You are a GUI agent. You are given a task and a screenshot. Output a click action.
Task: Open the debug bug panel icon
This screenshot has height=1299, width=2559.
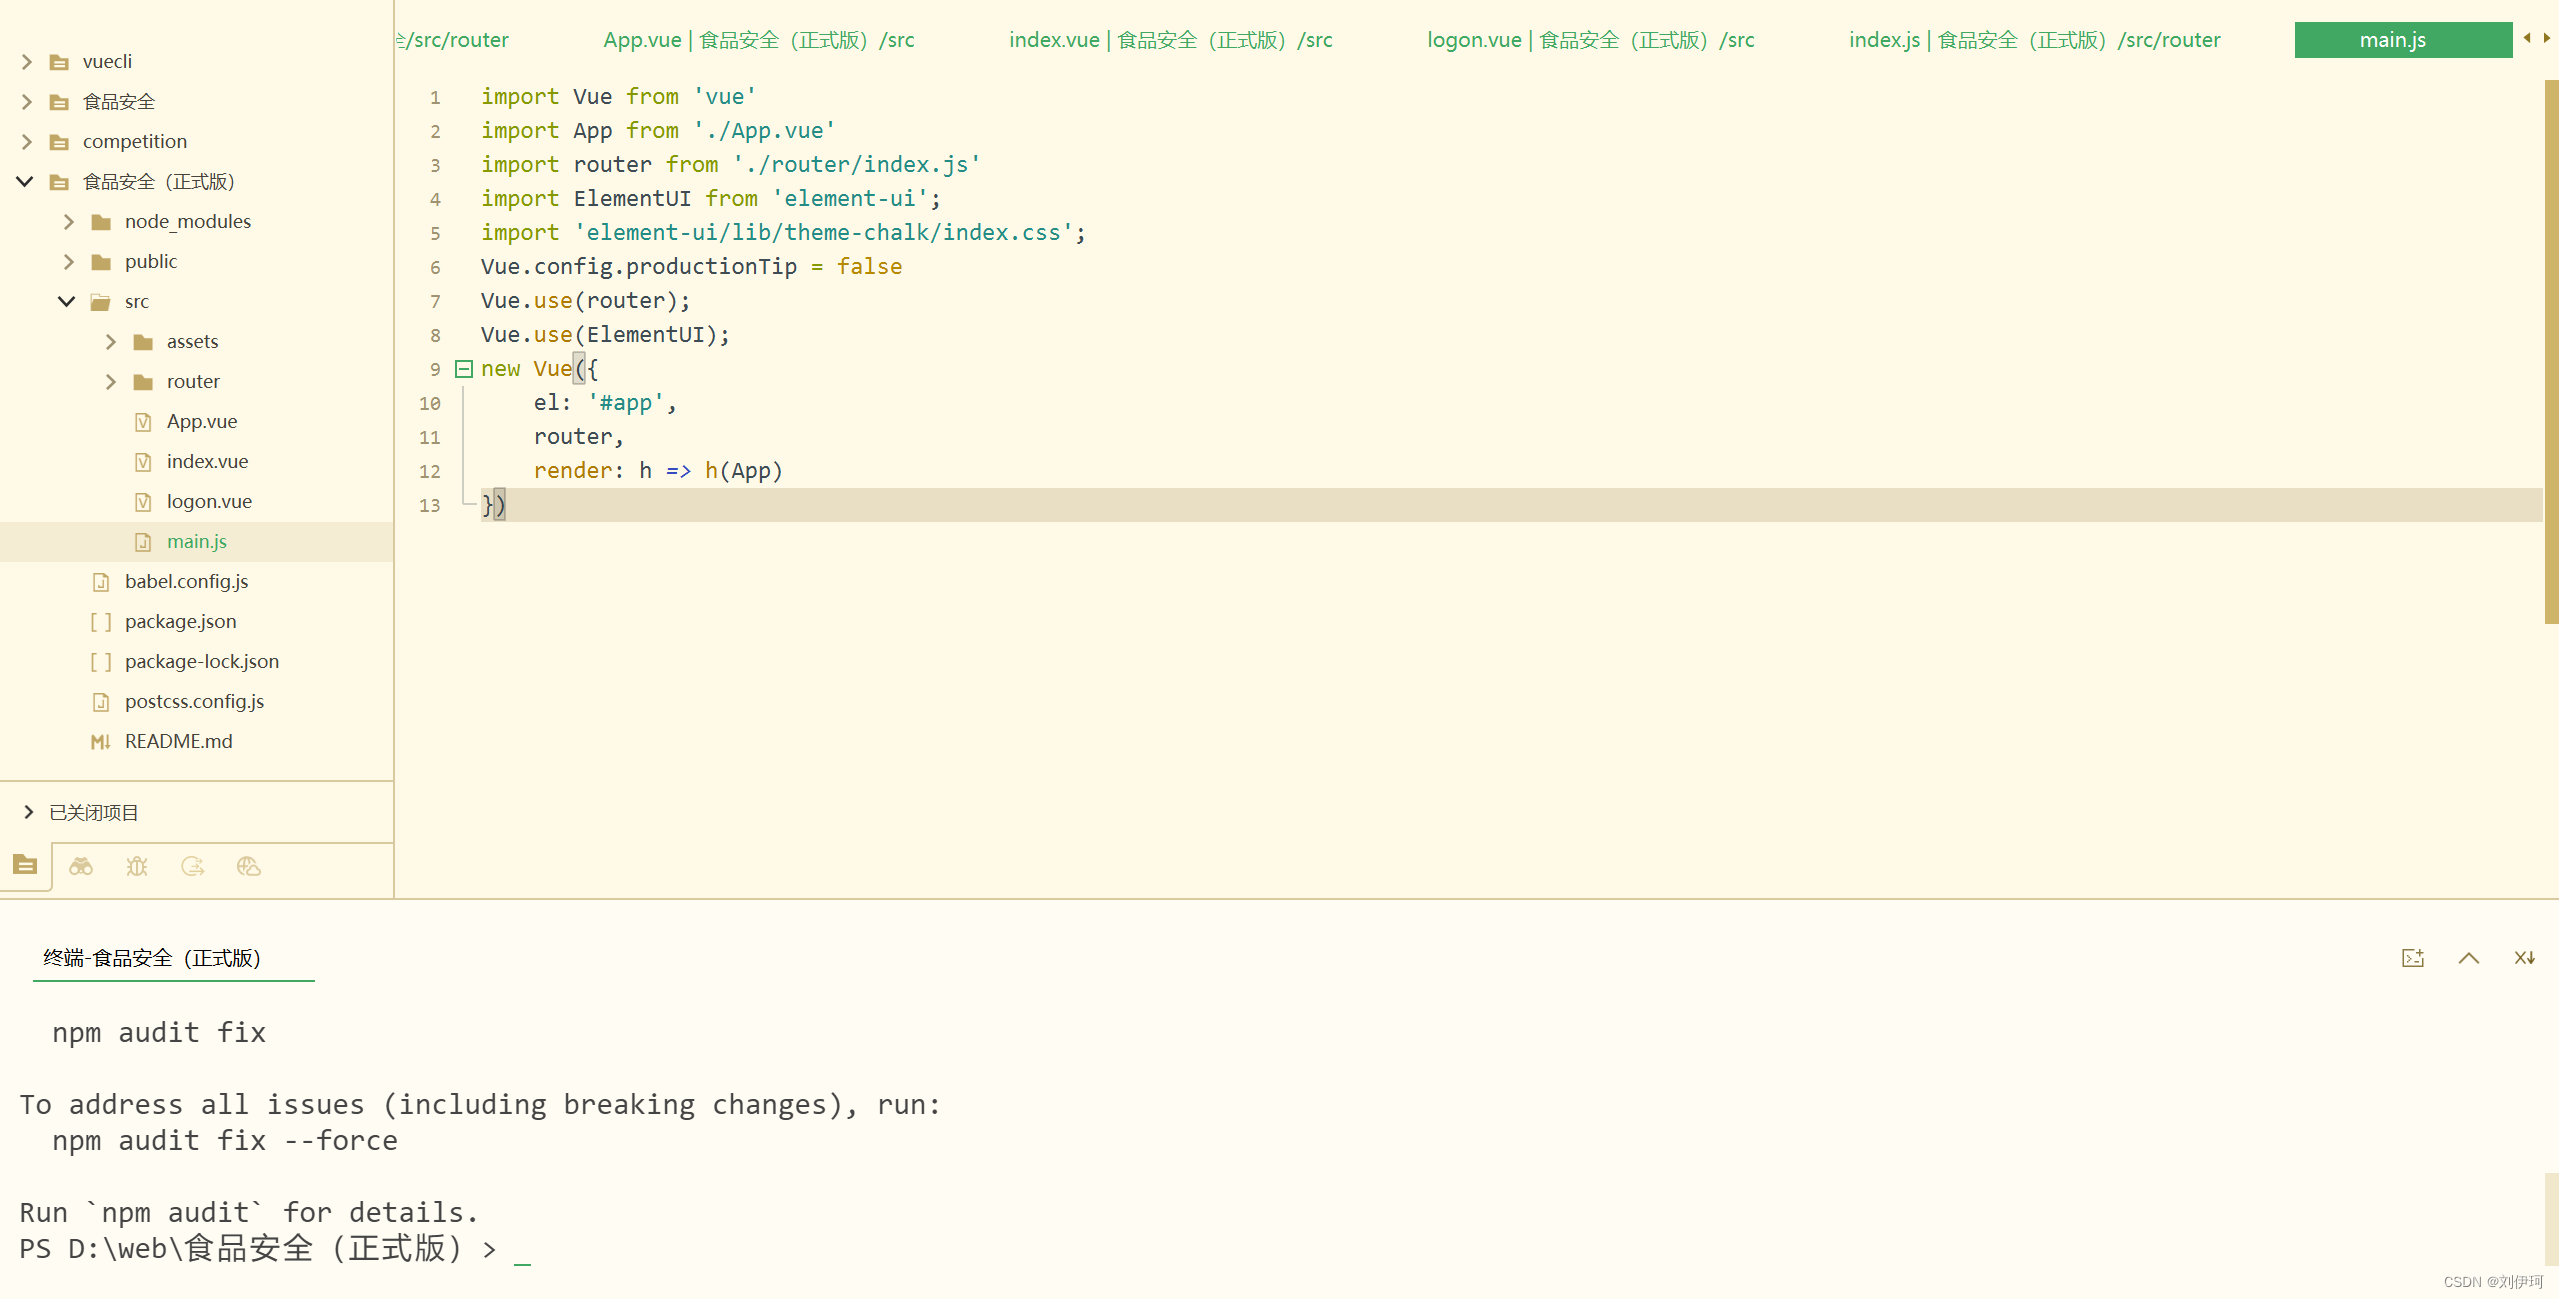[137, 867]
